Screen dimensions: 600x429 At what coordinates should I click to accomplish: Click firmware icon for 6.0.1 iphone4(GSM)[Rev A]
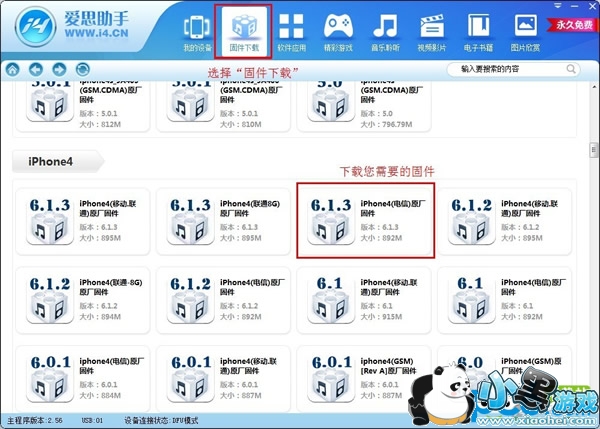331,378
